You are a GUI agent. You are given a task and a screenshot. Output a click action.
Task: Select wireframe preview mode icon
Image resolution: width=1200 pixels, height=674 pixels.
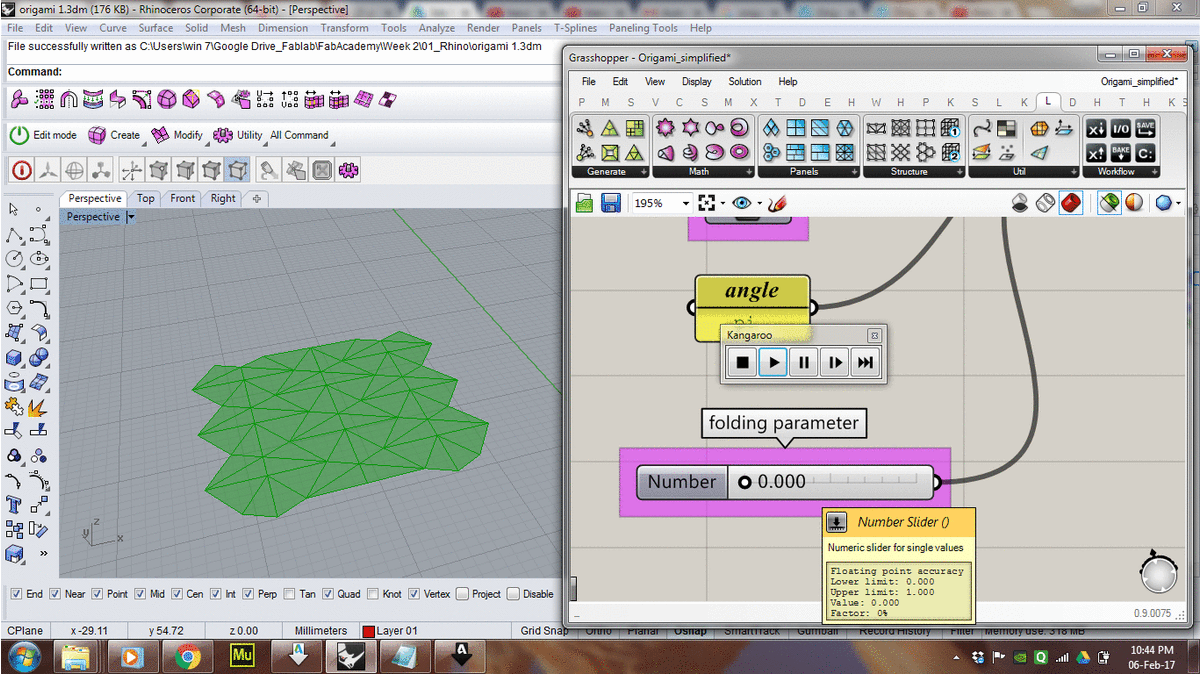(x=1045, y=203)
